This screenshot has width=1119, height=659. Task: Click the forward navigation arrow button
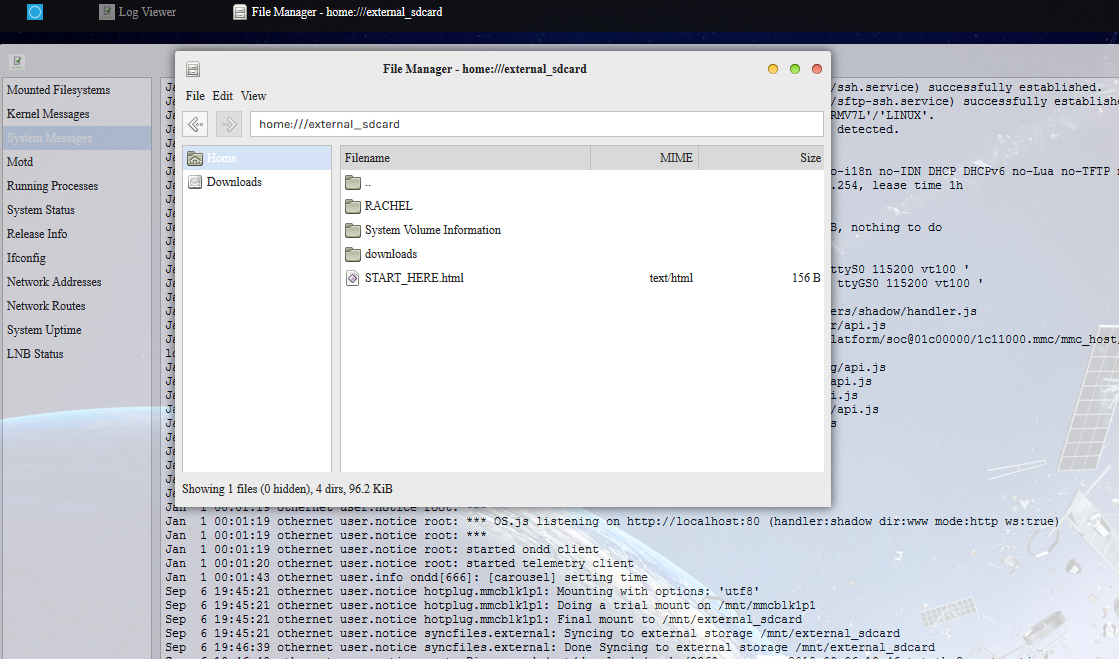pos(229,124)
